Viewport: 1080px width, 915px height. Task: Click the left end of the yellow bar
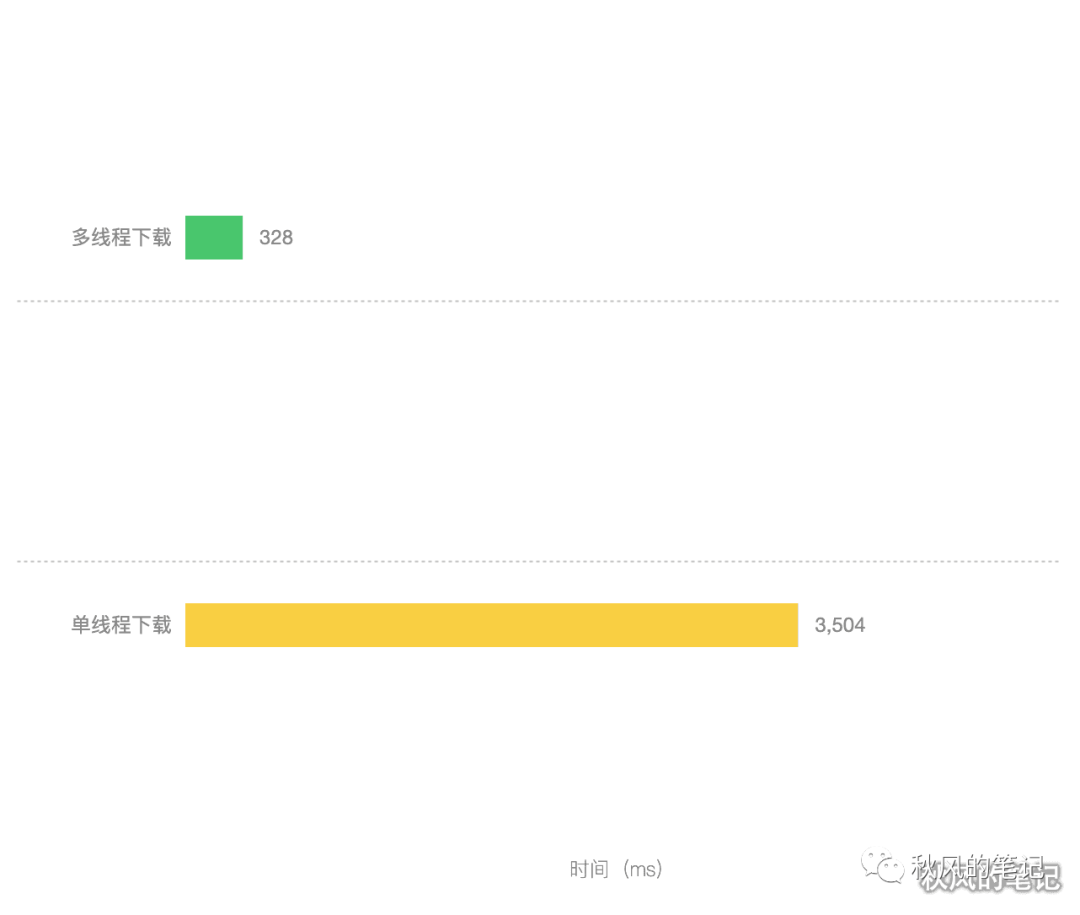click(190, 625)
